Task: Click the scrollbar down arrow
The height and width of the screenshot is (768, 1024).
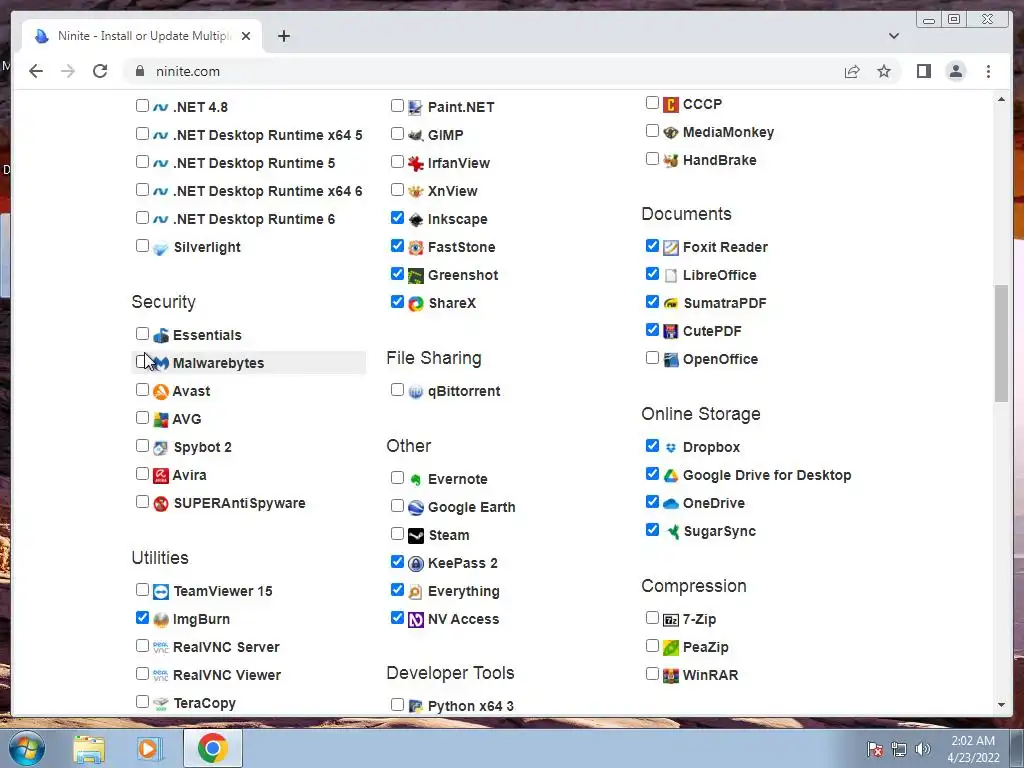Action: (1001, 705)
